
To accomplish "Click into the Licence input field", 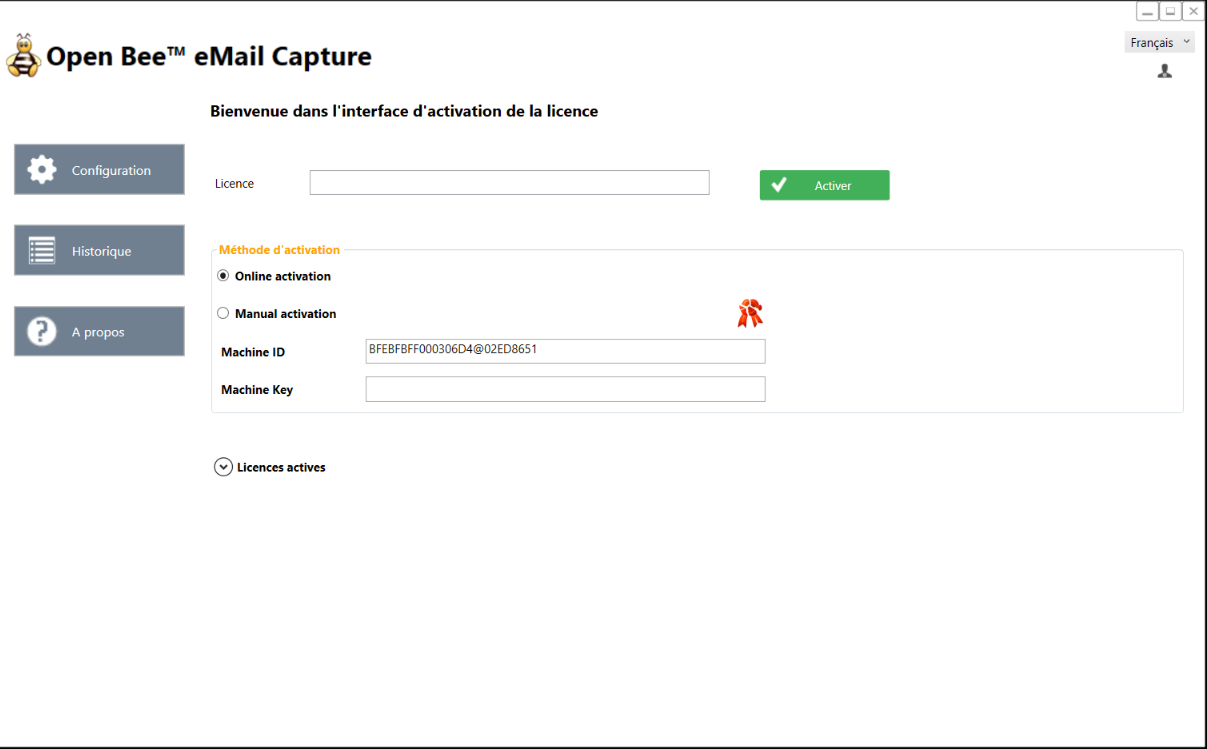I will 509,182.
